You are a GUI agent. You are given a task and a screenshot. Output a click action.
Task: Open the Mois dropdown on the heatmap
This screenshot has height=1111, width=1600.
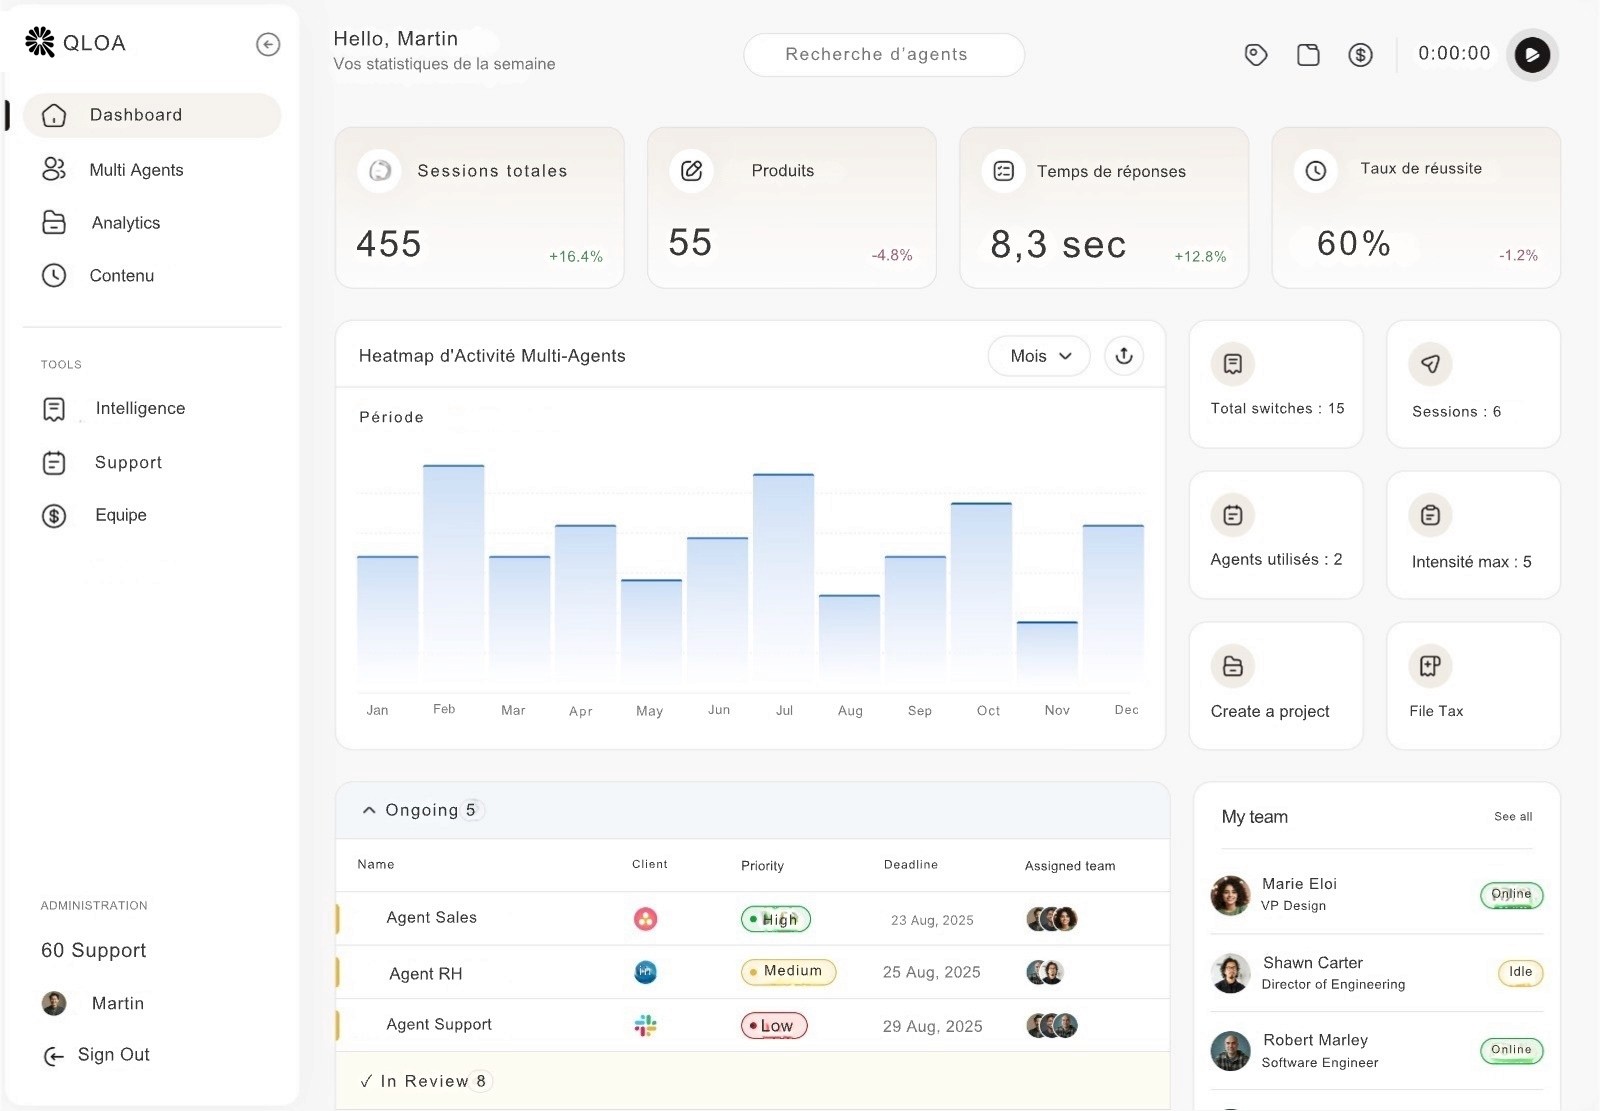point(1038,356)
